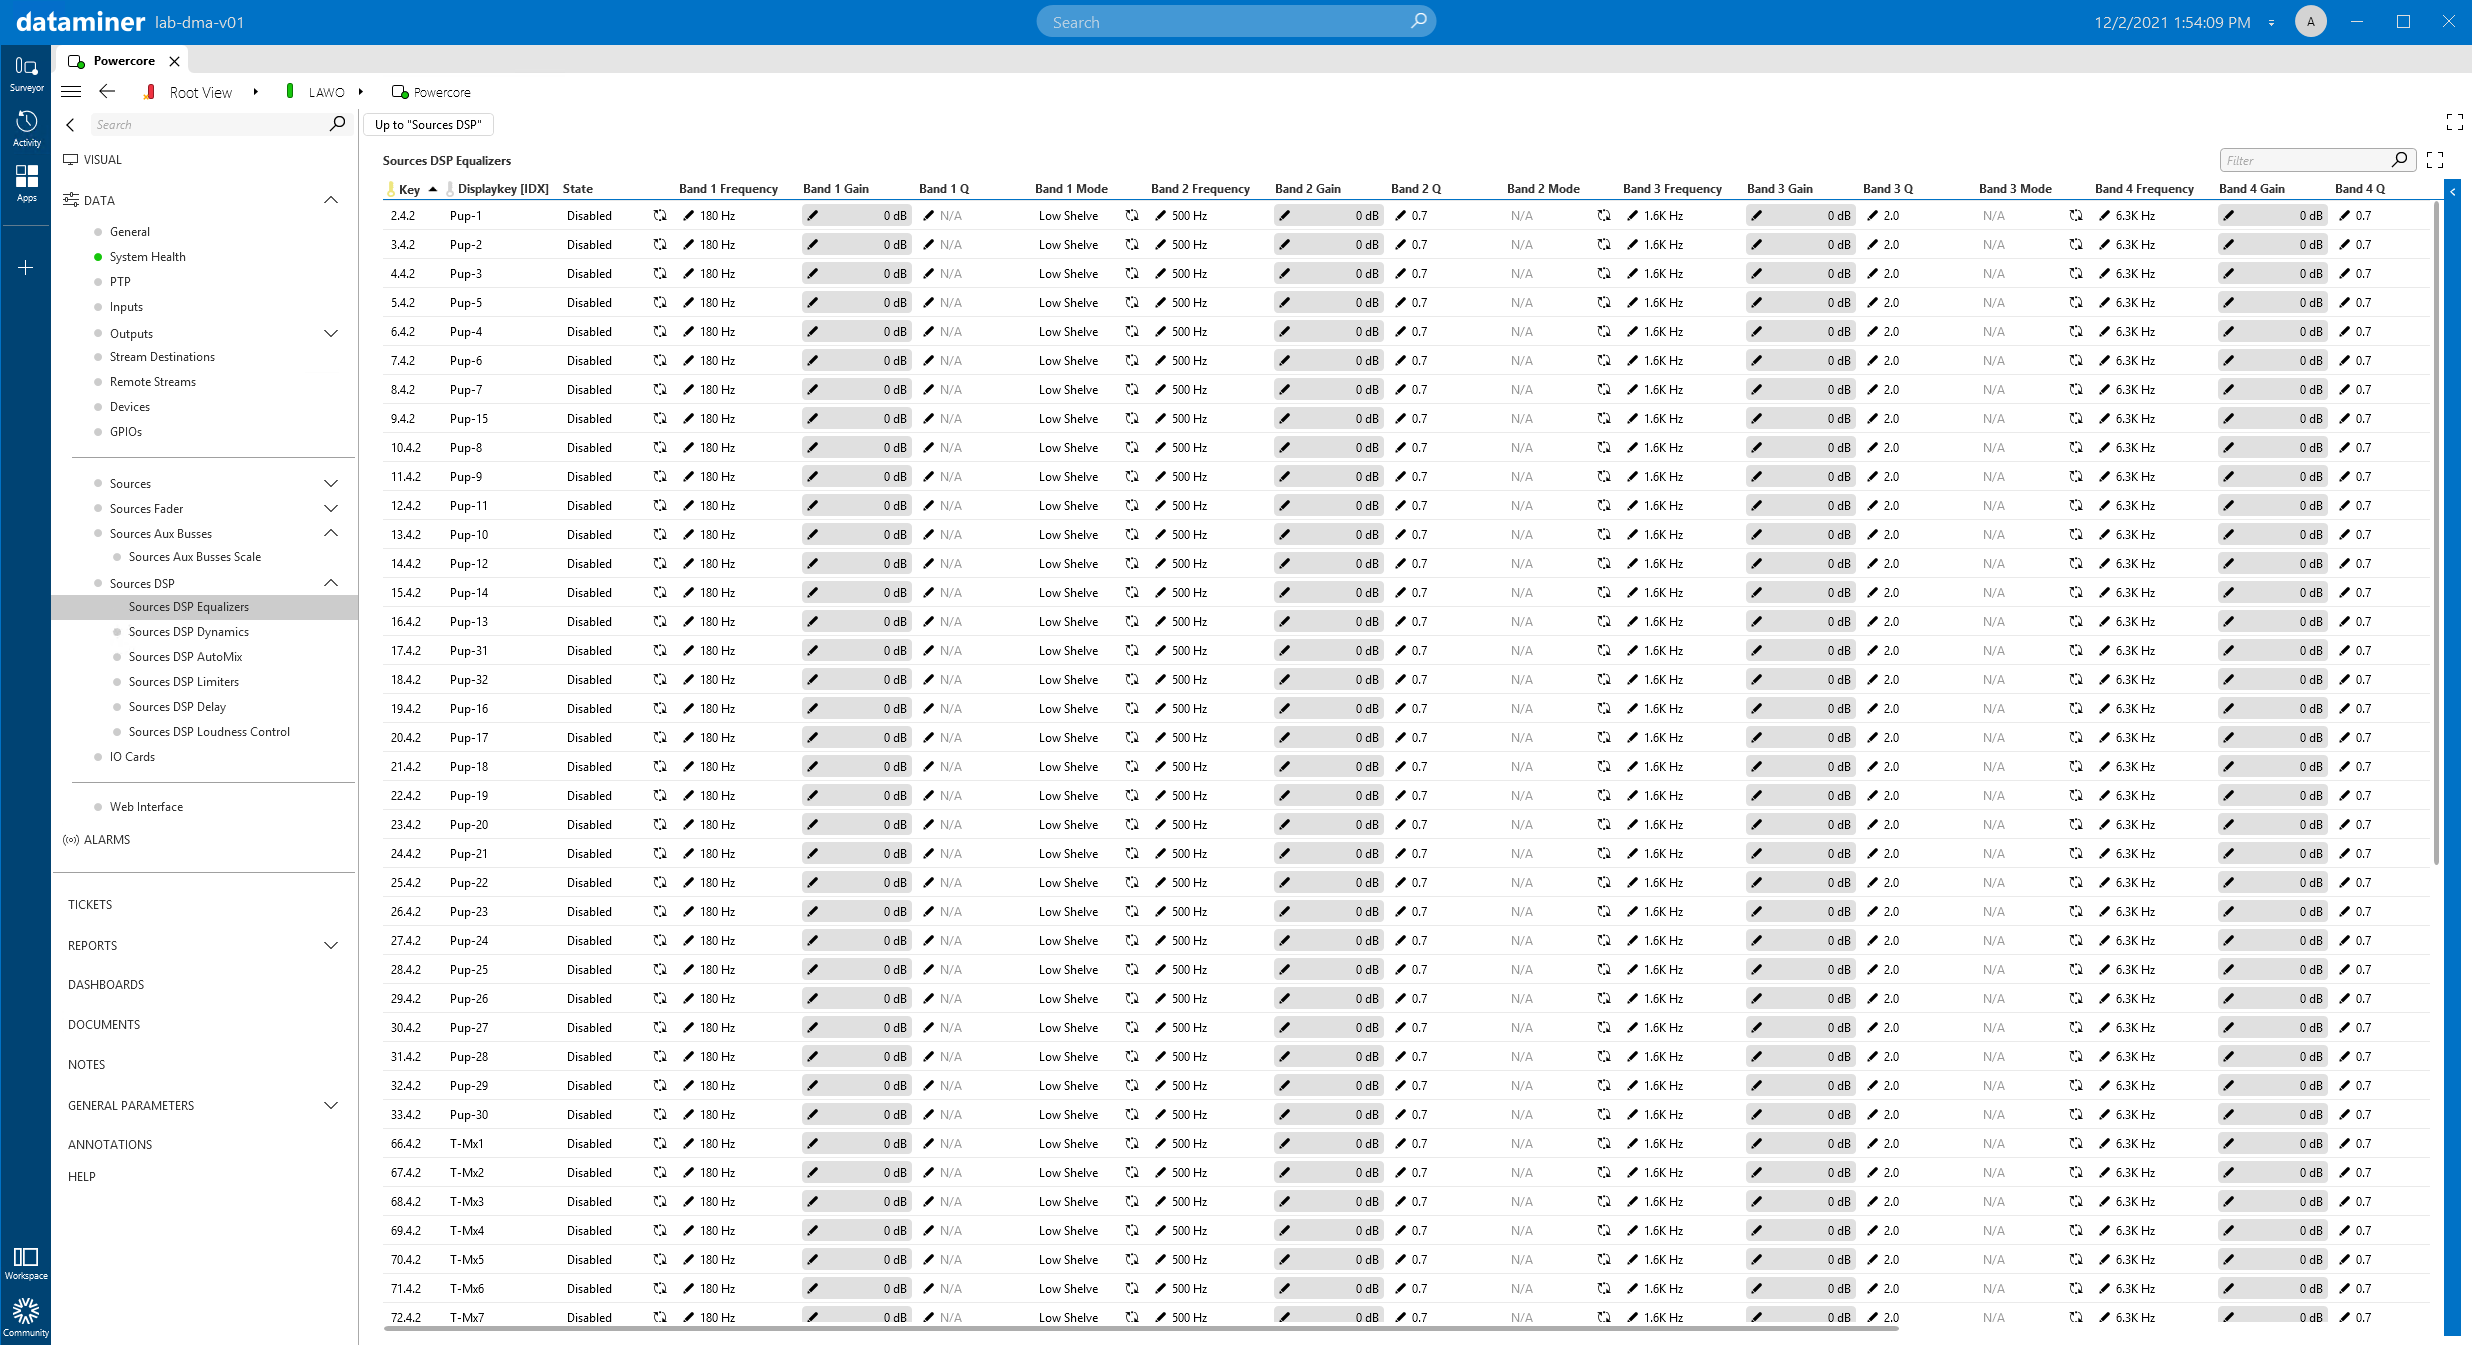The image size is (2472, 1345).
Task: Edit Band 4 Frequency pencil for Pup-15
Action: pyautogui.click(x=2104, y=419)
